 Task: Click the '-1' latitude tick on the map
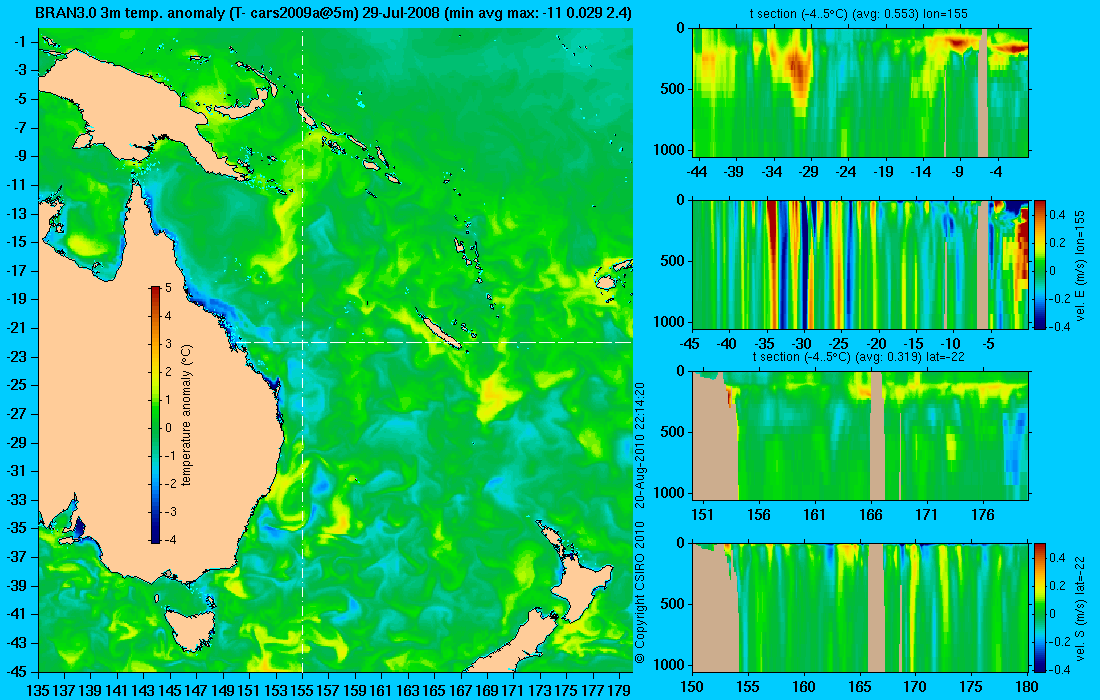click(x=20, y=42)
